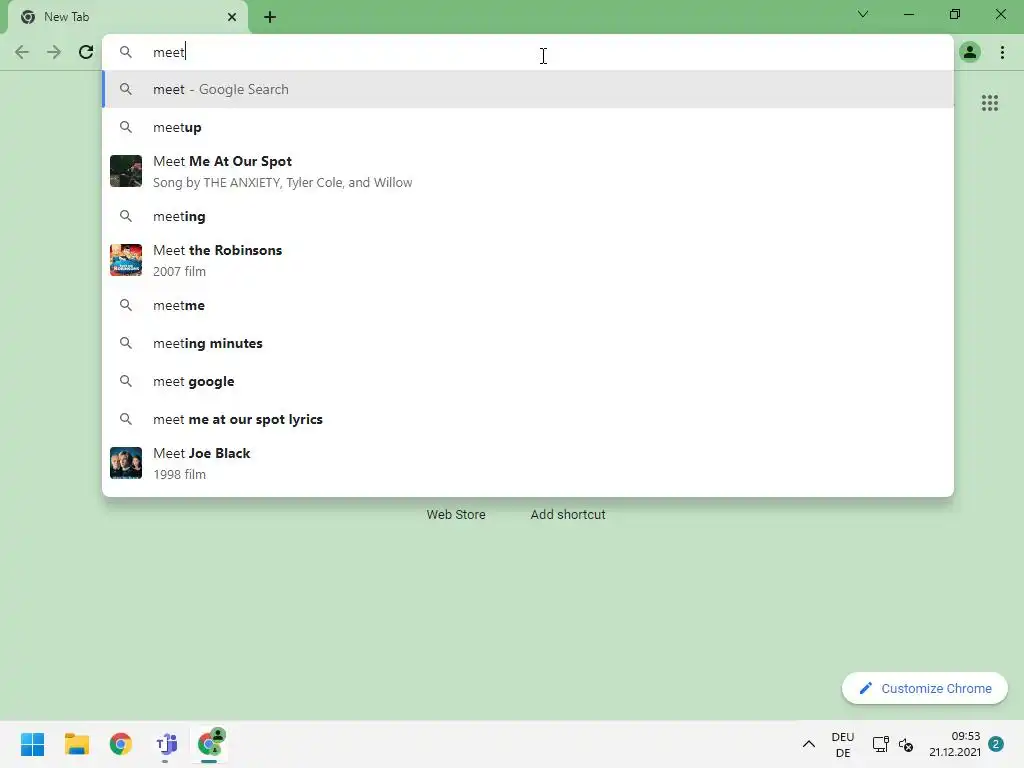Click Meet Me At Our Spot thumbnail
The width and height of the screenshot is (1024, 768).
(x=126, y=171)
